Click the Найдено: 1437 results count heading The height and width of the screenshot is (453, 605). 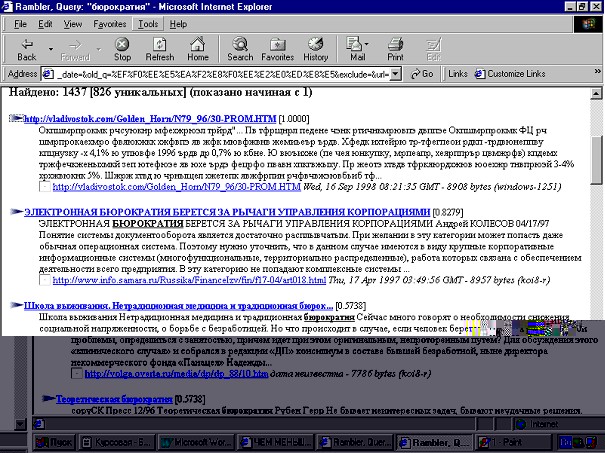coord(161,93)
